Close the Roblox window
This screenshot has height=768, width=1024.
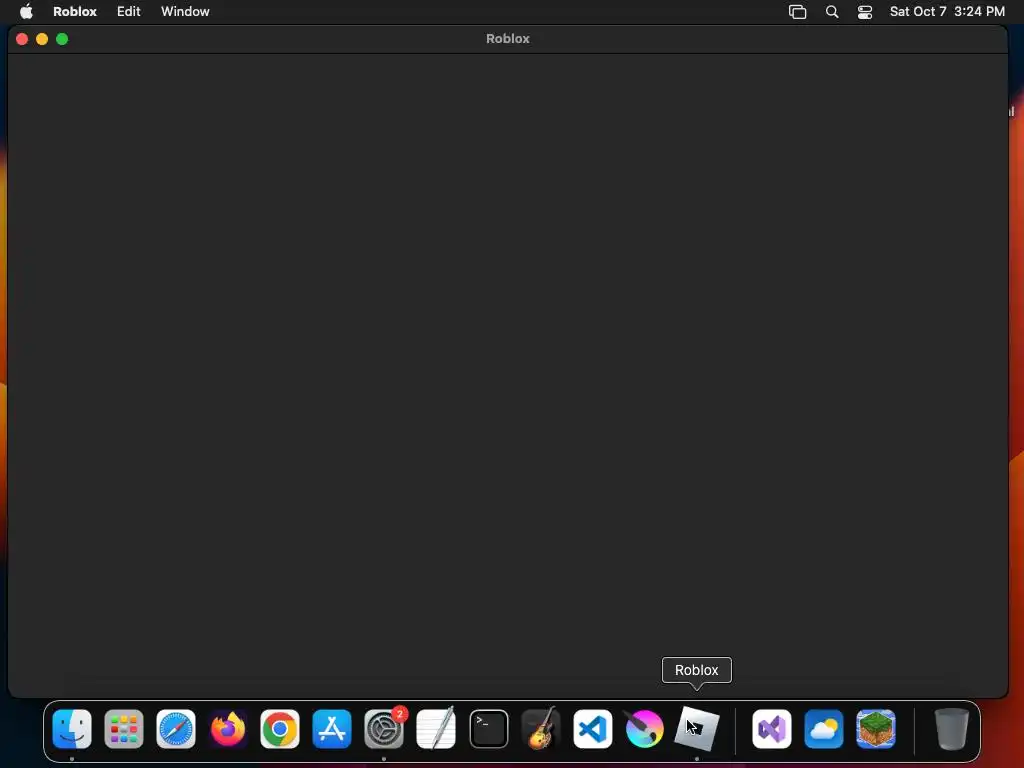tap(22, 39)
